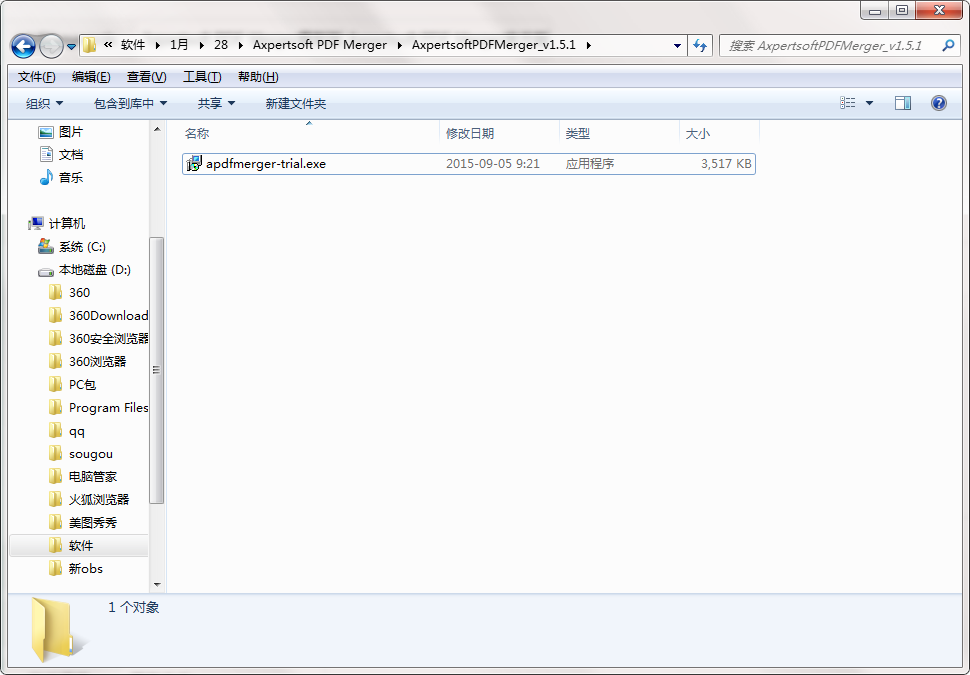The image size is (970, 675).
Task: Navigate to 软件 in the address bar
Action: coord(133,45)
